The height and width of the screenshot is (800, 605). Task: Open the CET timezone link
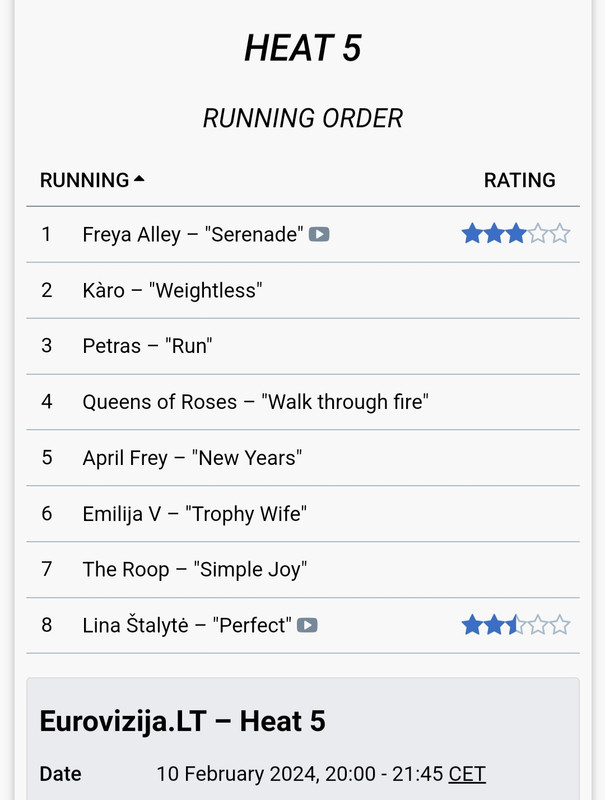click(x=467, y=774)
